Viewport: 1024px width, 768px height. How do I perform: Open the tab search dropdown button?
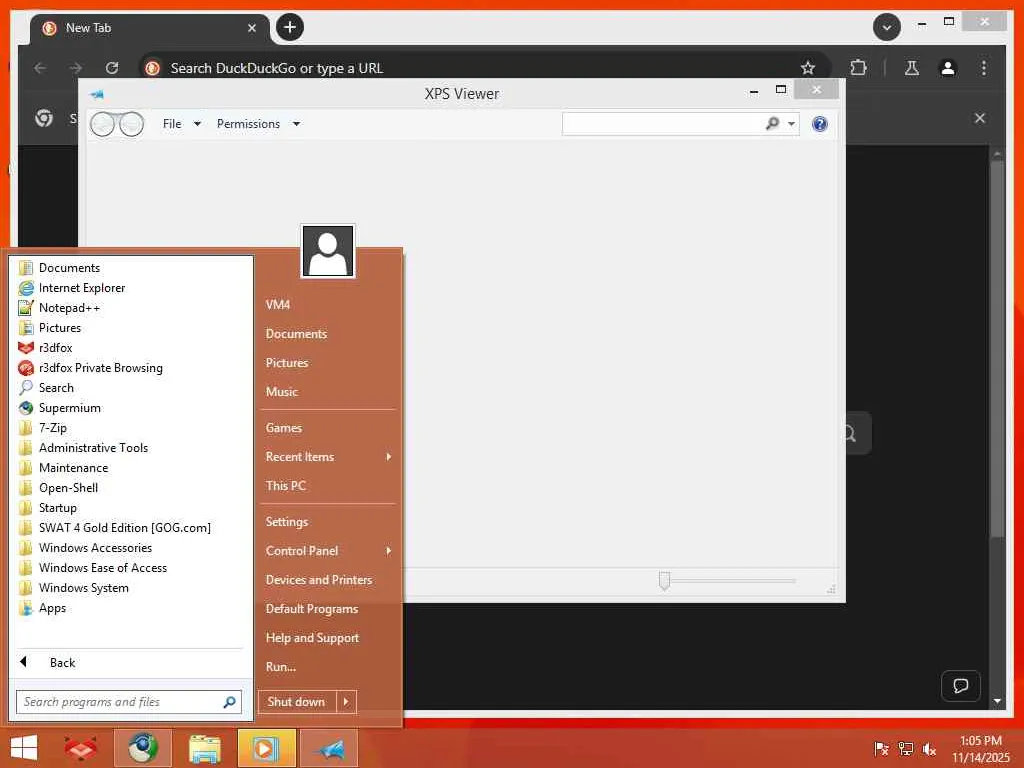(x=886, y=27)
